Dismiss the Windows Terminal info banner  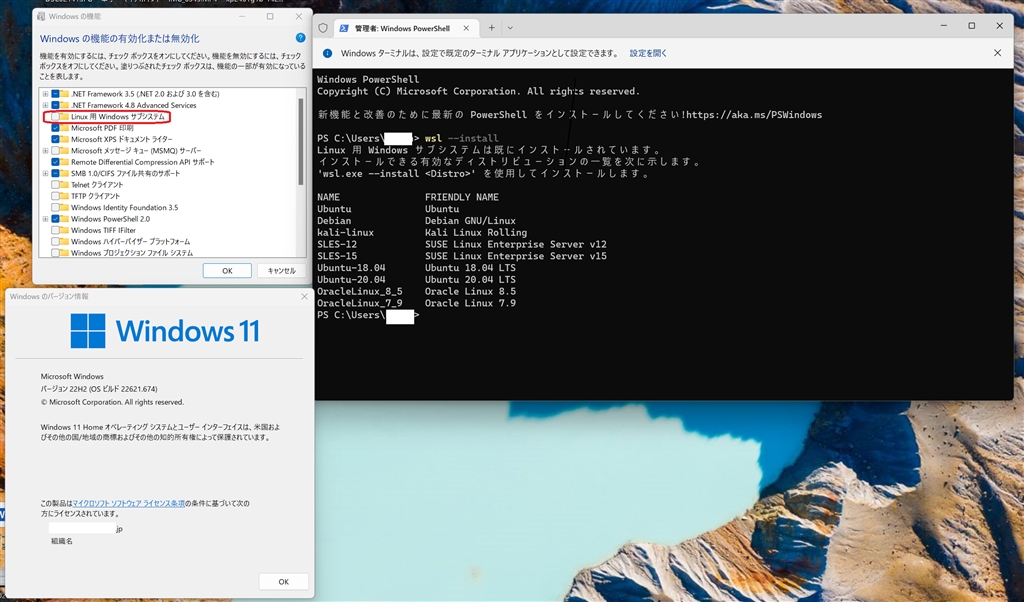point(997,53)
